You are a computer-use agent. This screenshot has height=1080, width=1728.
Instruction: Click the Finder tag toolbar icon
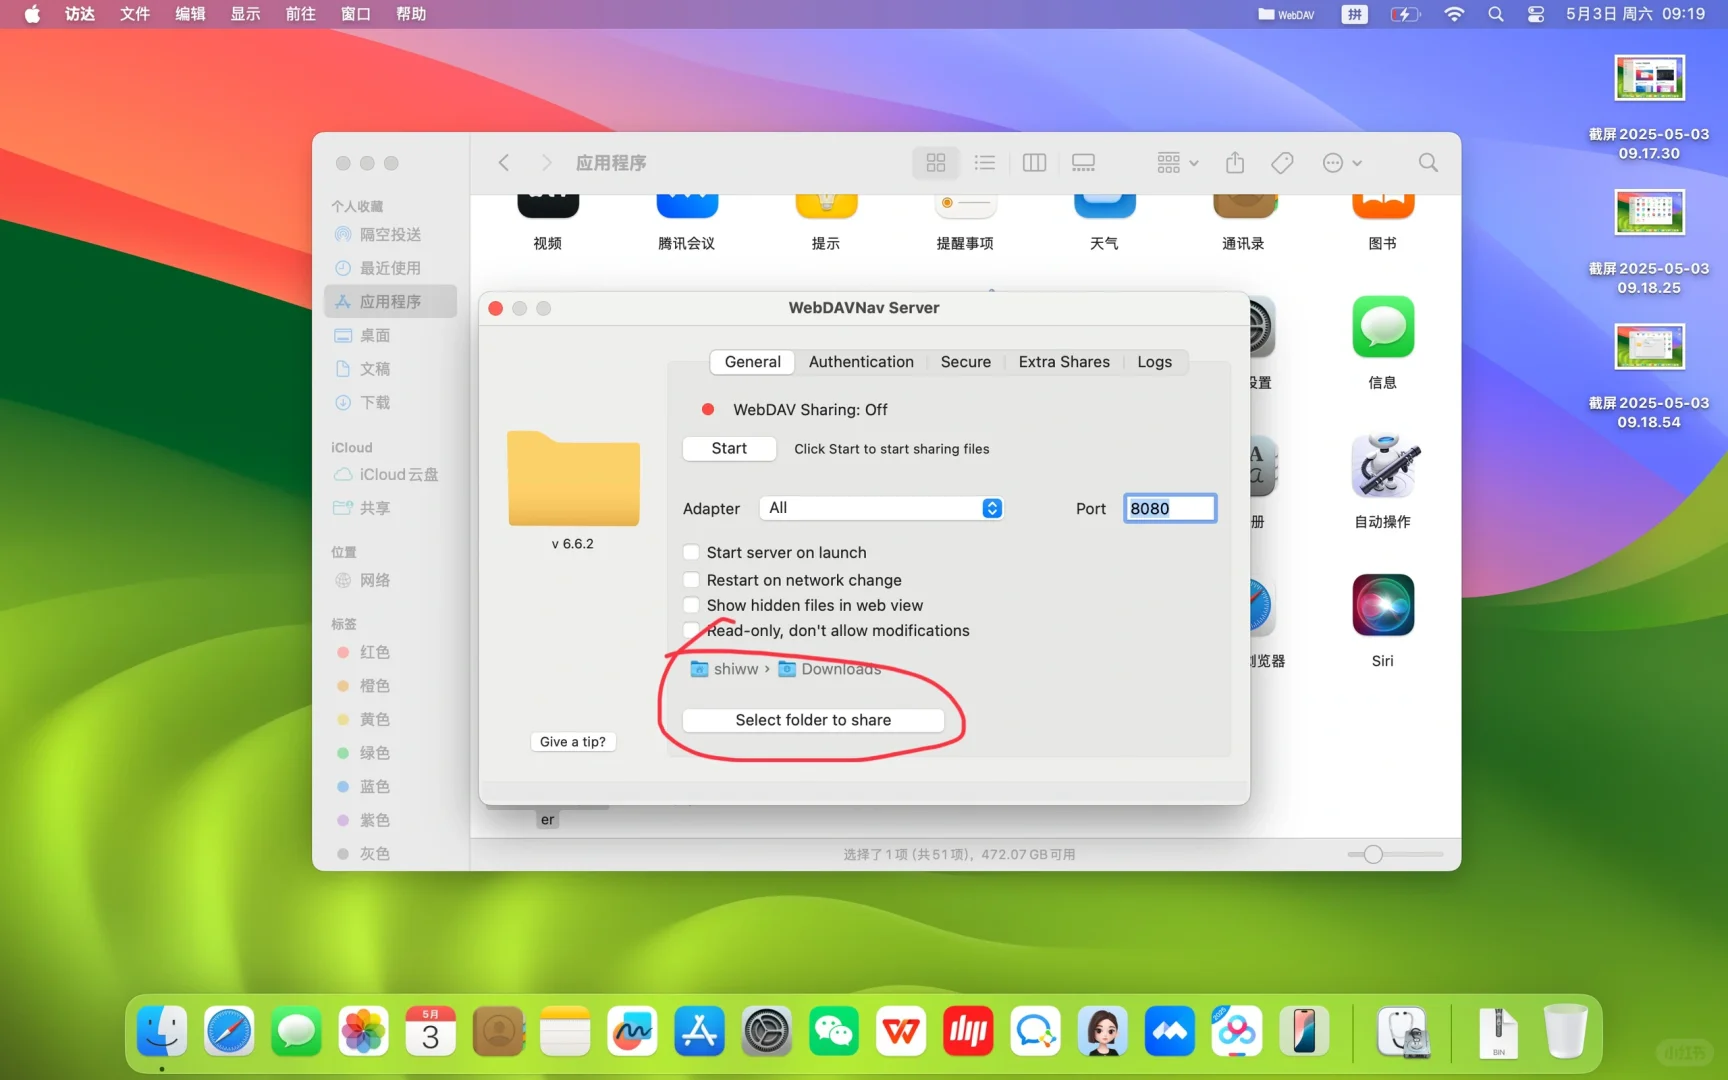click(1282, 162)
